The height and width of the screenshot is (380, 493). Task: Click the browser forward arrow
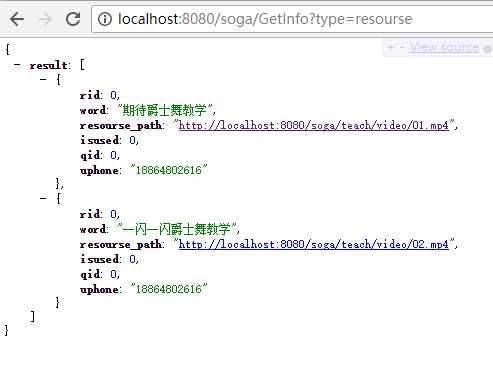point(45,19)
